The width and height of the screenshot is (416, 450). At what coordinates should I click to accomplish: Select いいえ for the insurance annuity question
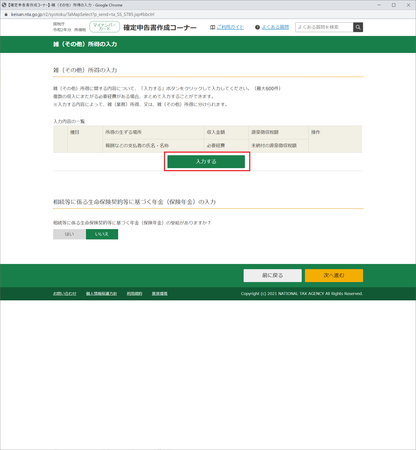pyautogui.click(x=102, y=234)
